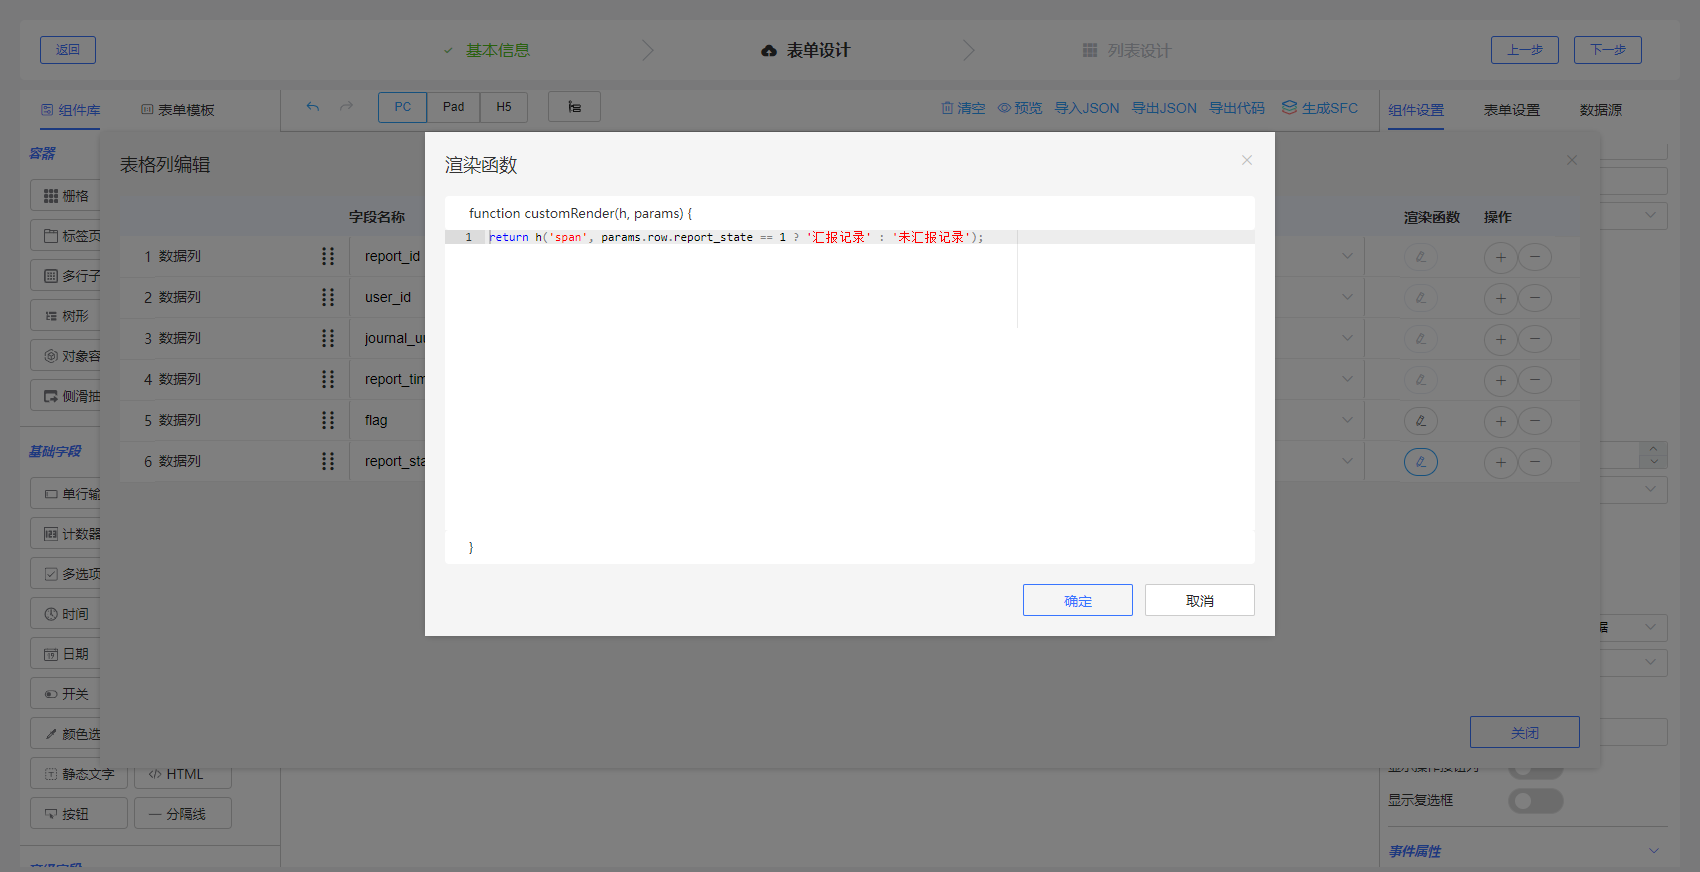
Task: Open highlighted render function editor on row 6
Action: pos(1421,462)
